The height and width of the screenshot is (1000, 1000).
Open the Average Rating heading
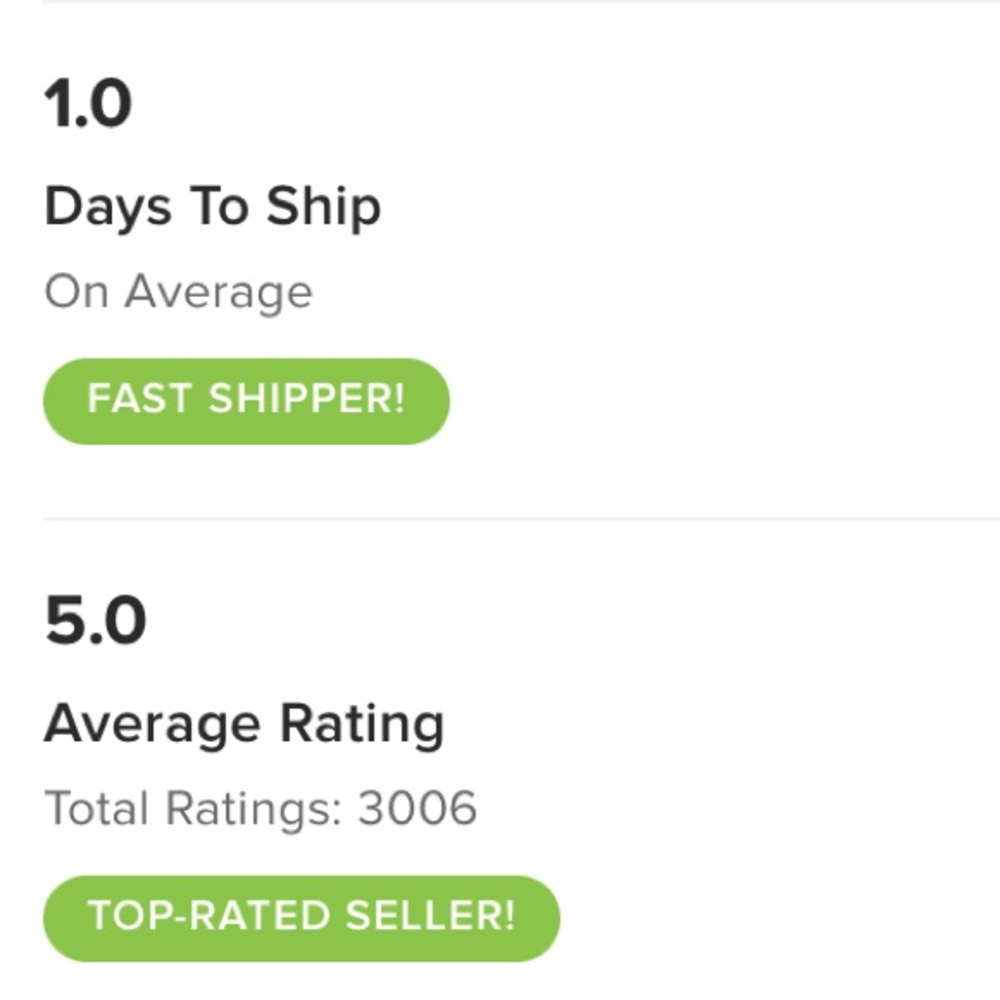[x=244, y=724]
